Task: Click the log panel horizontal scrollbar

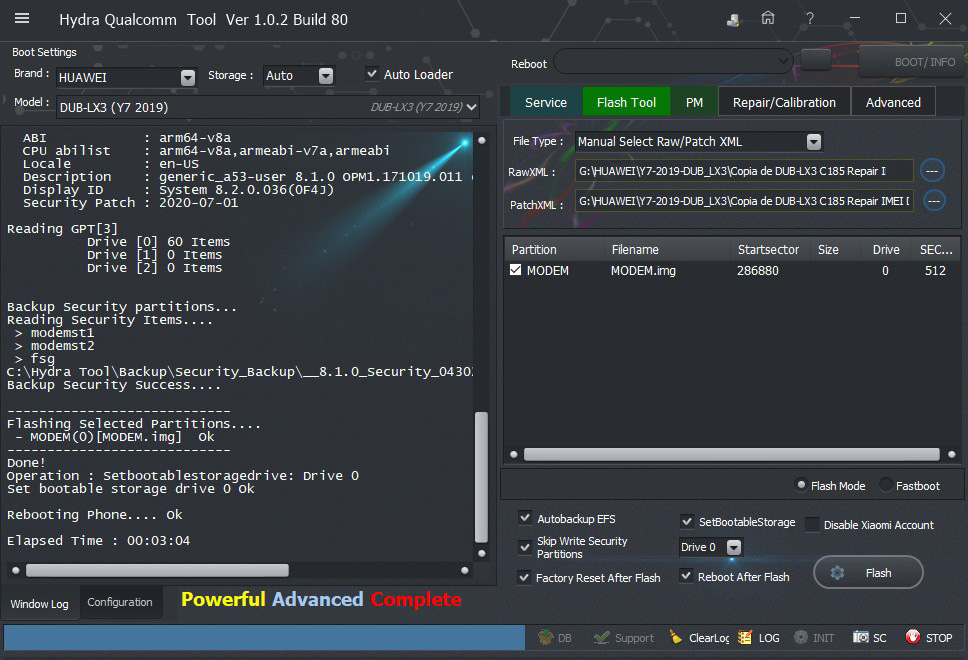Action: [x=157, y=570]
